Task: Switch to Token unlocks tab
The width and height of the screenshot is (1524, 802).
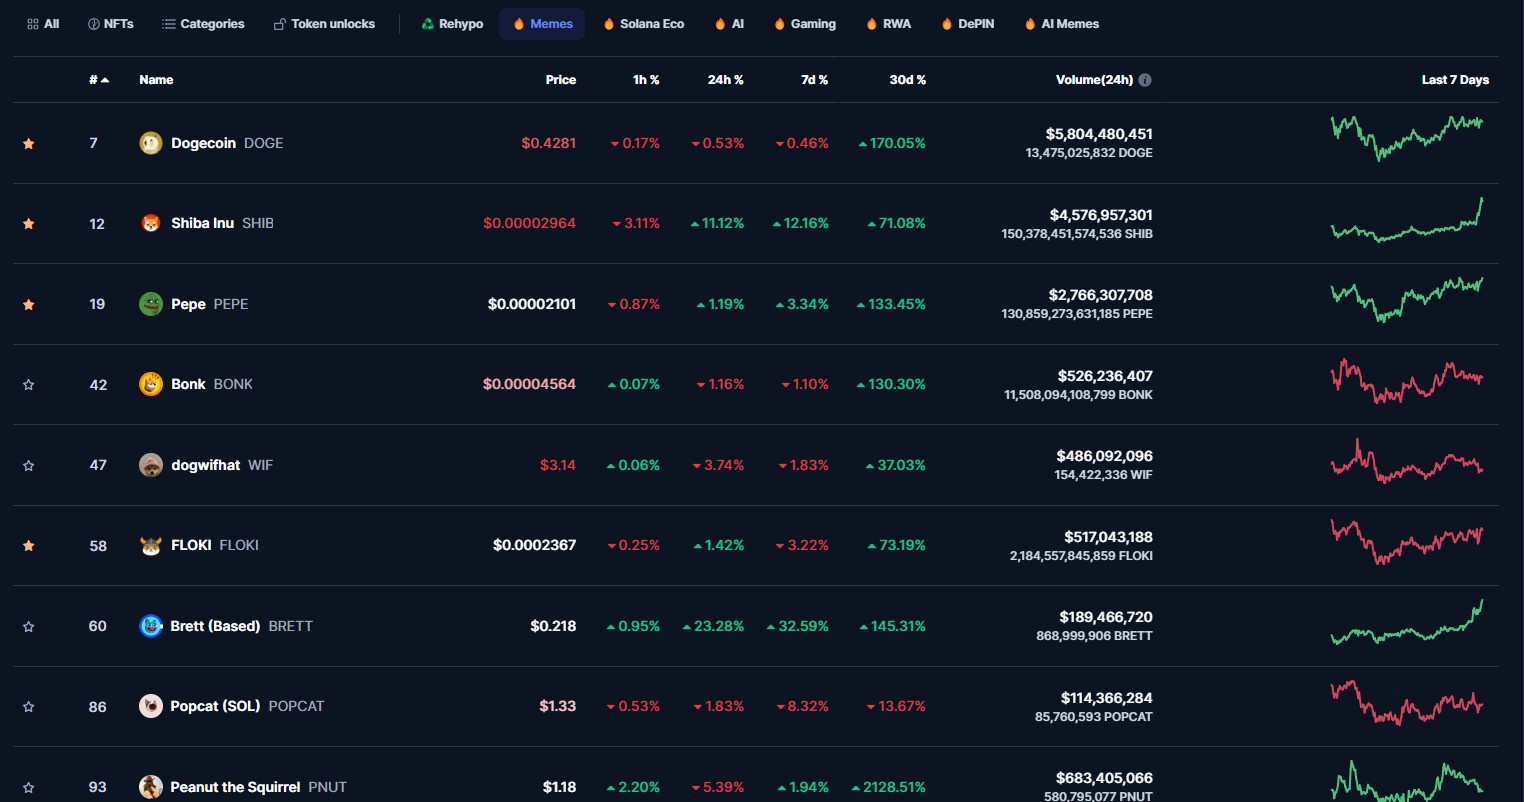Action: pyautogui.click(x=324, y=24)
